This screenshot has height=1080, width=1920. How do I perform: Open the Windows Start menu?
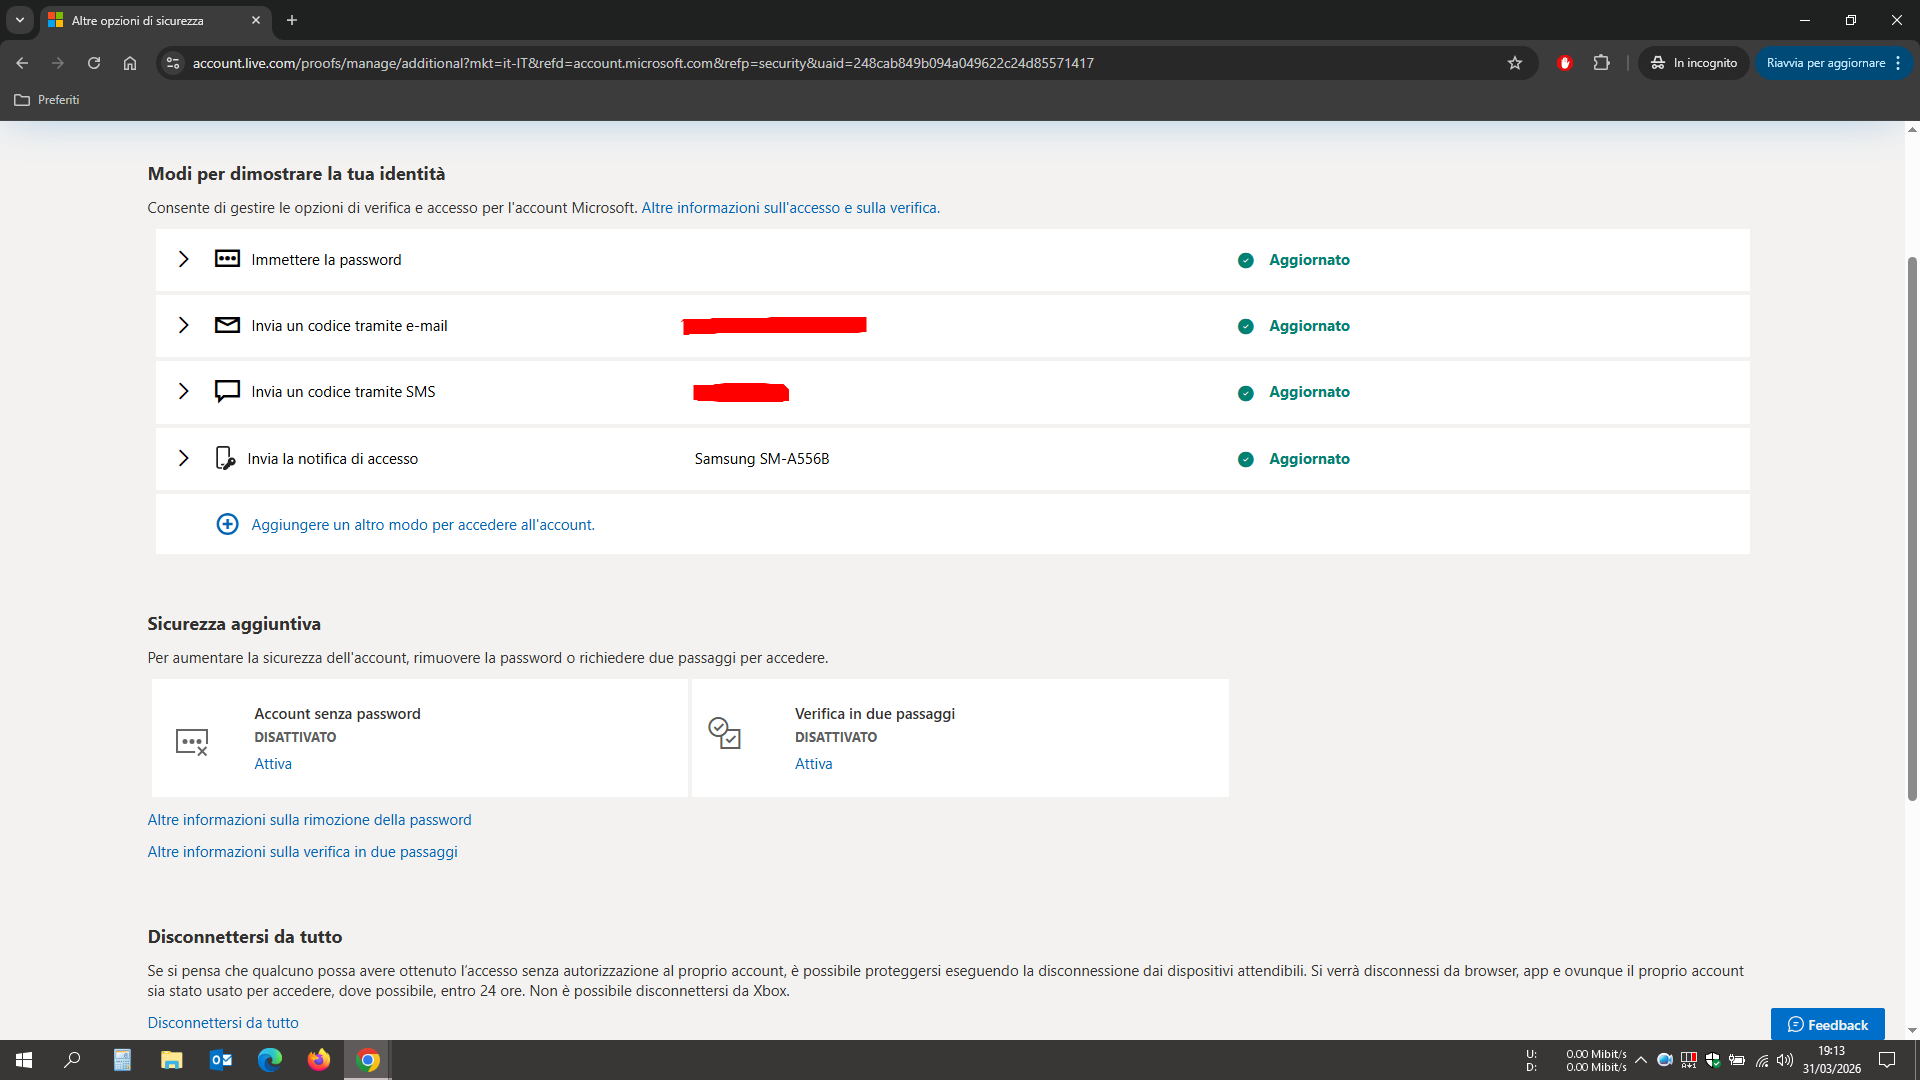[x=24, y=1060]
